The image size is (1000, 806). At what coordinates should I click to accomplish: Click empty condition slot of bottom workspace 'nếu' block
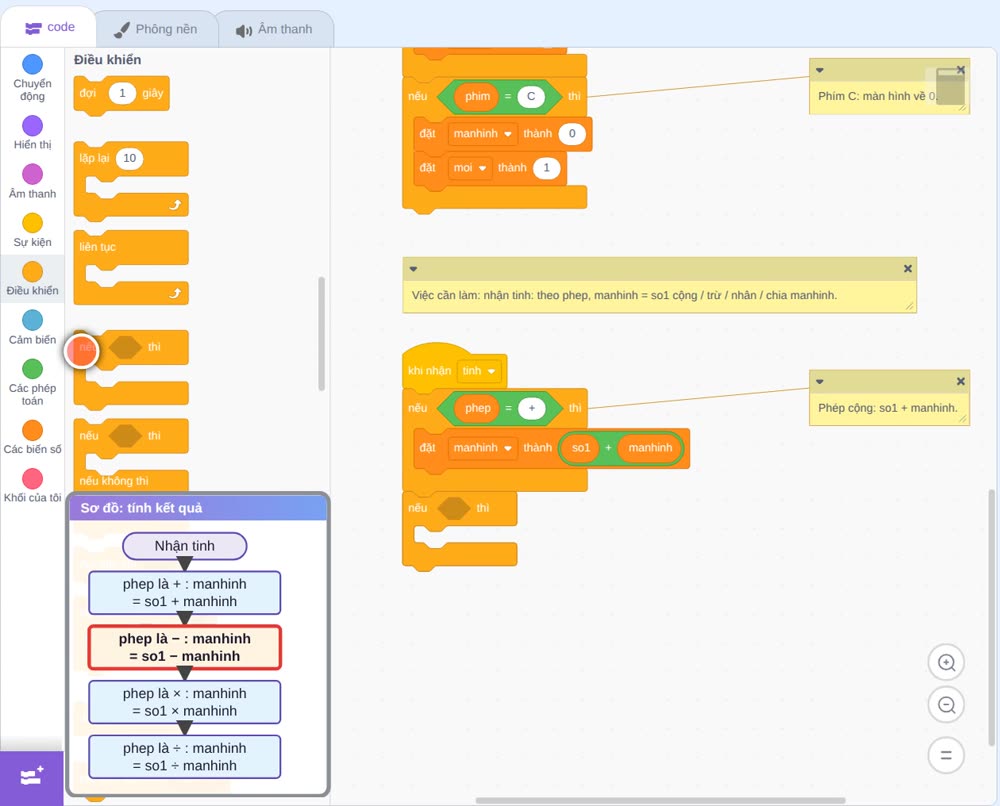(x=453, y=509)
